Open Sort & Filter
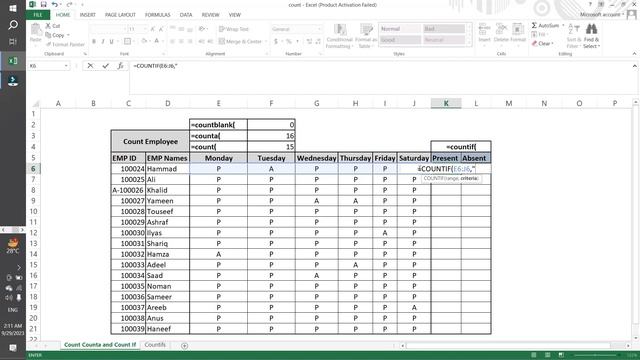 573,36
